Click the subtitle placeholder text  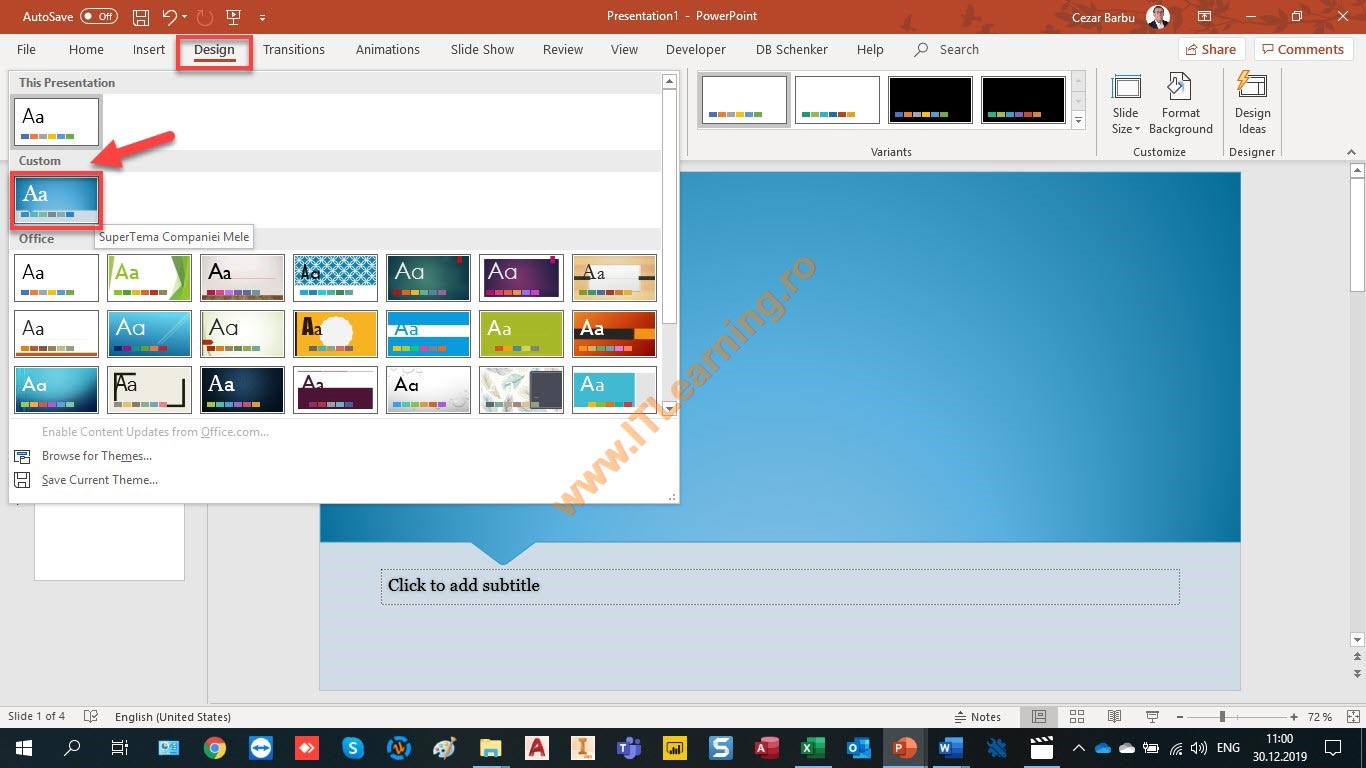(463, 586)
